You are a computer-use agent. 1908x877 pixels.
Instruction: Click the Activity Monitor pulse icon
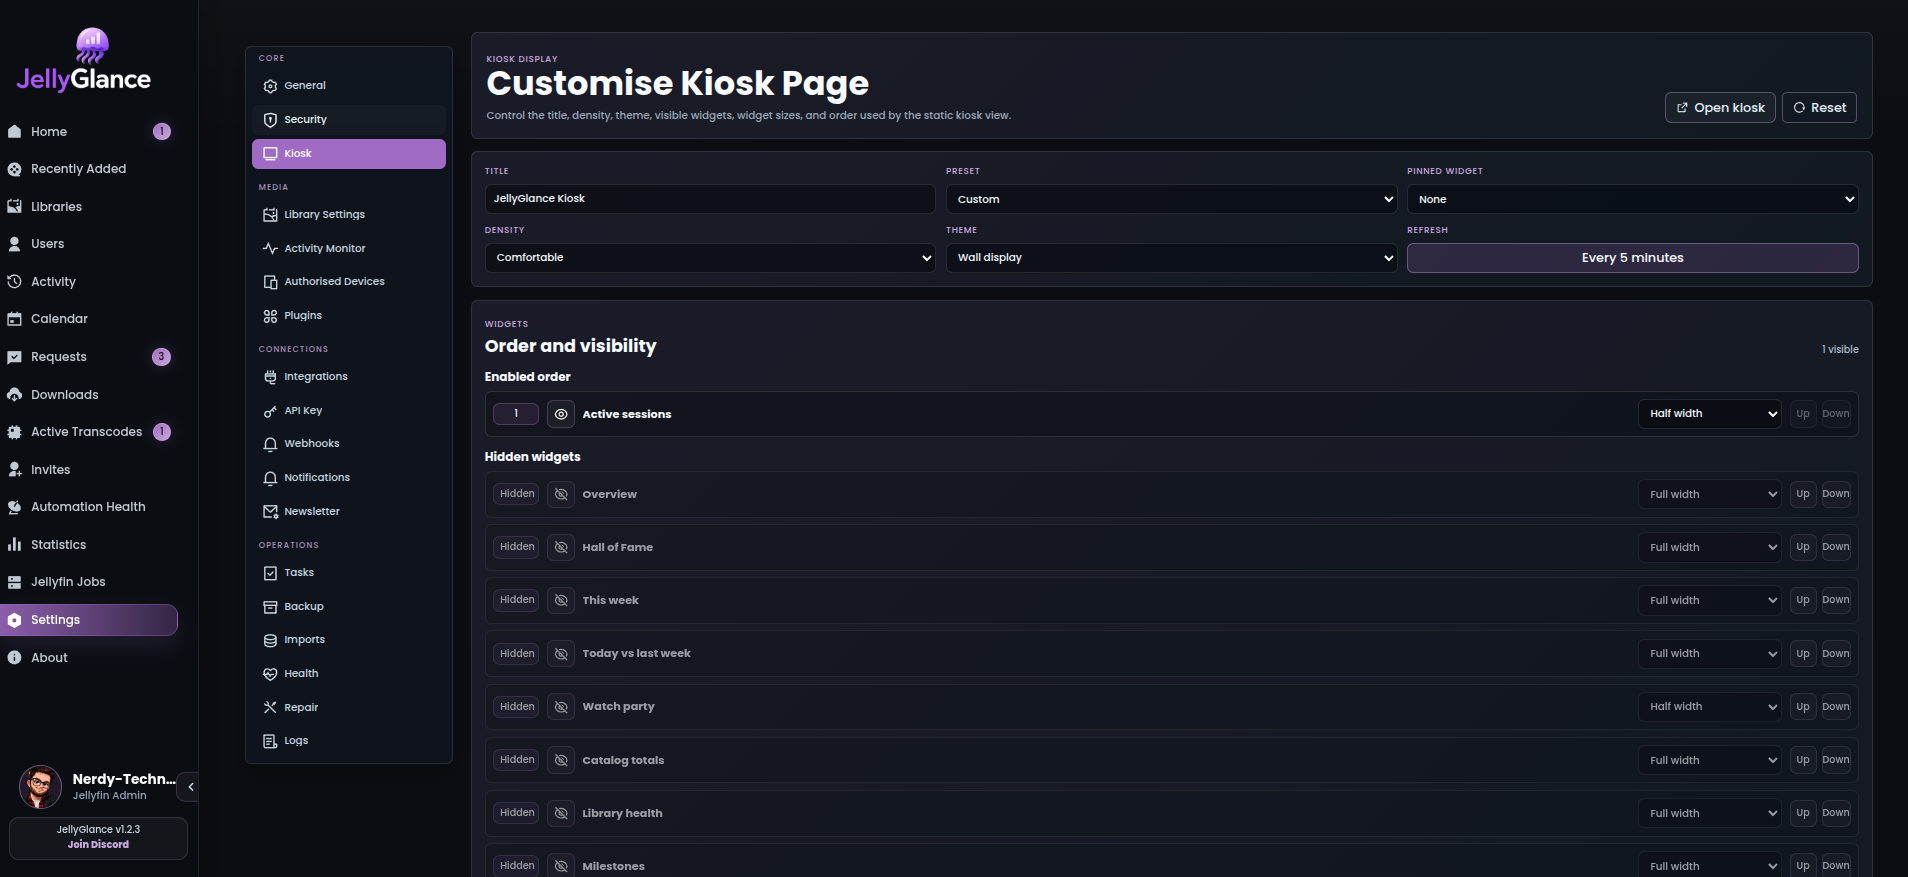[x=270, y=248]
